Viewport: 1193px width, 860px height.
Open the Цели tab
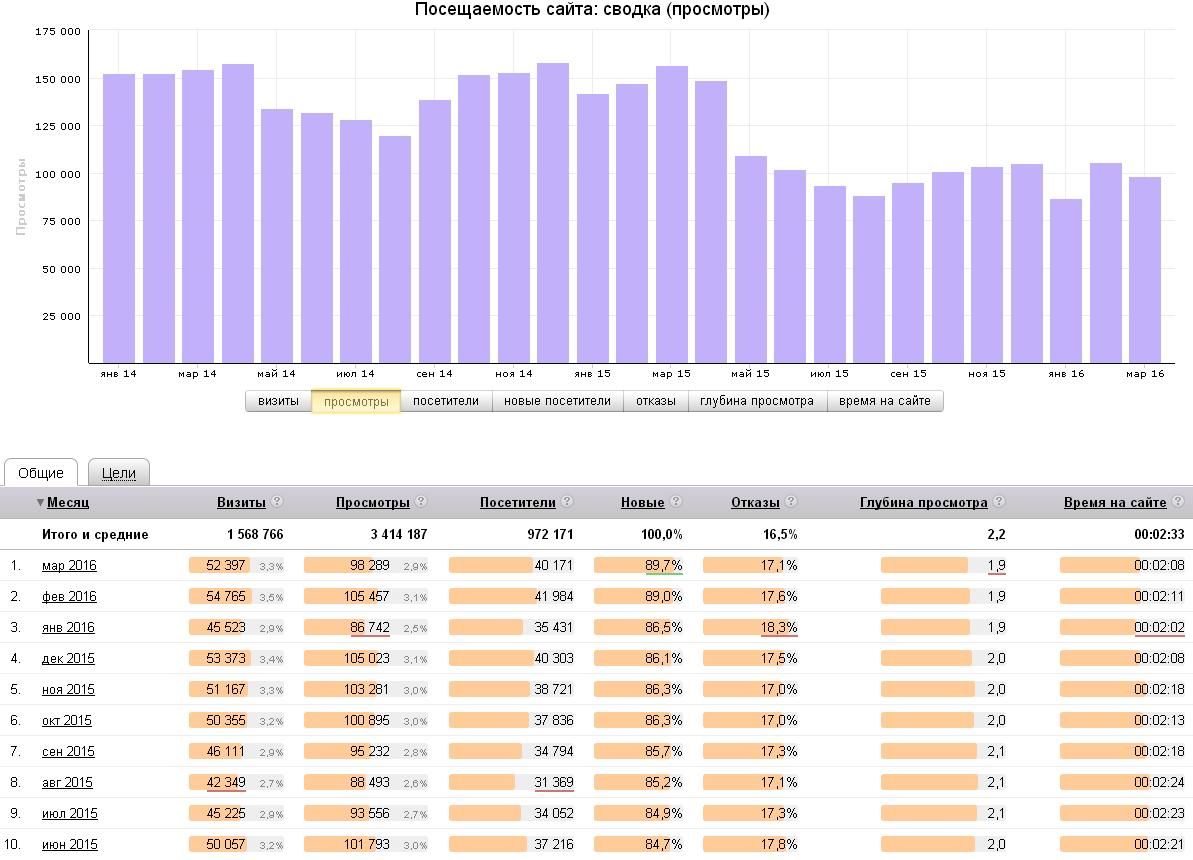pyautogui.click(x=119, y=473)
